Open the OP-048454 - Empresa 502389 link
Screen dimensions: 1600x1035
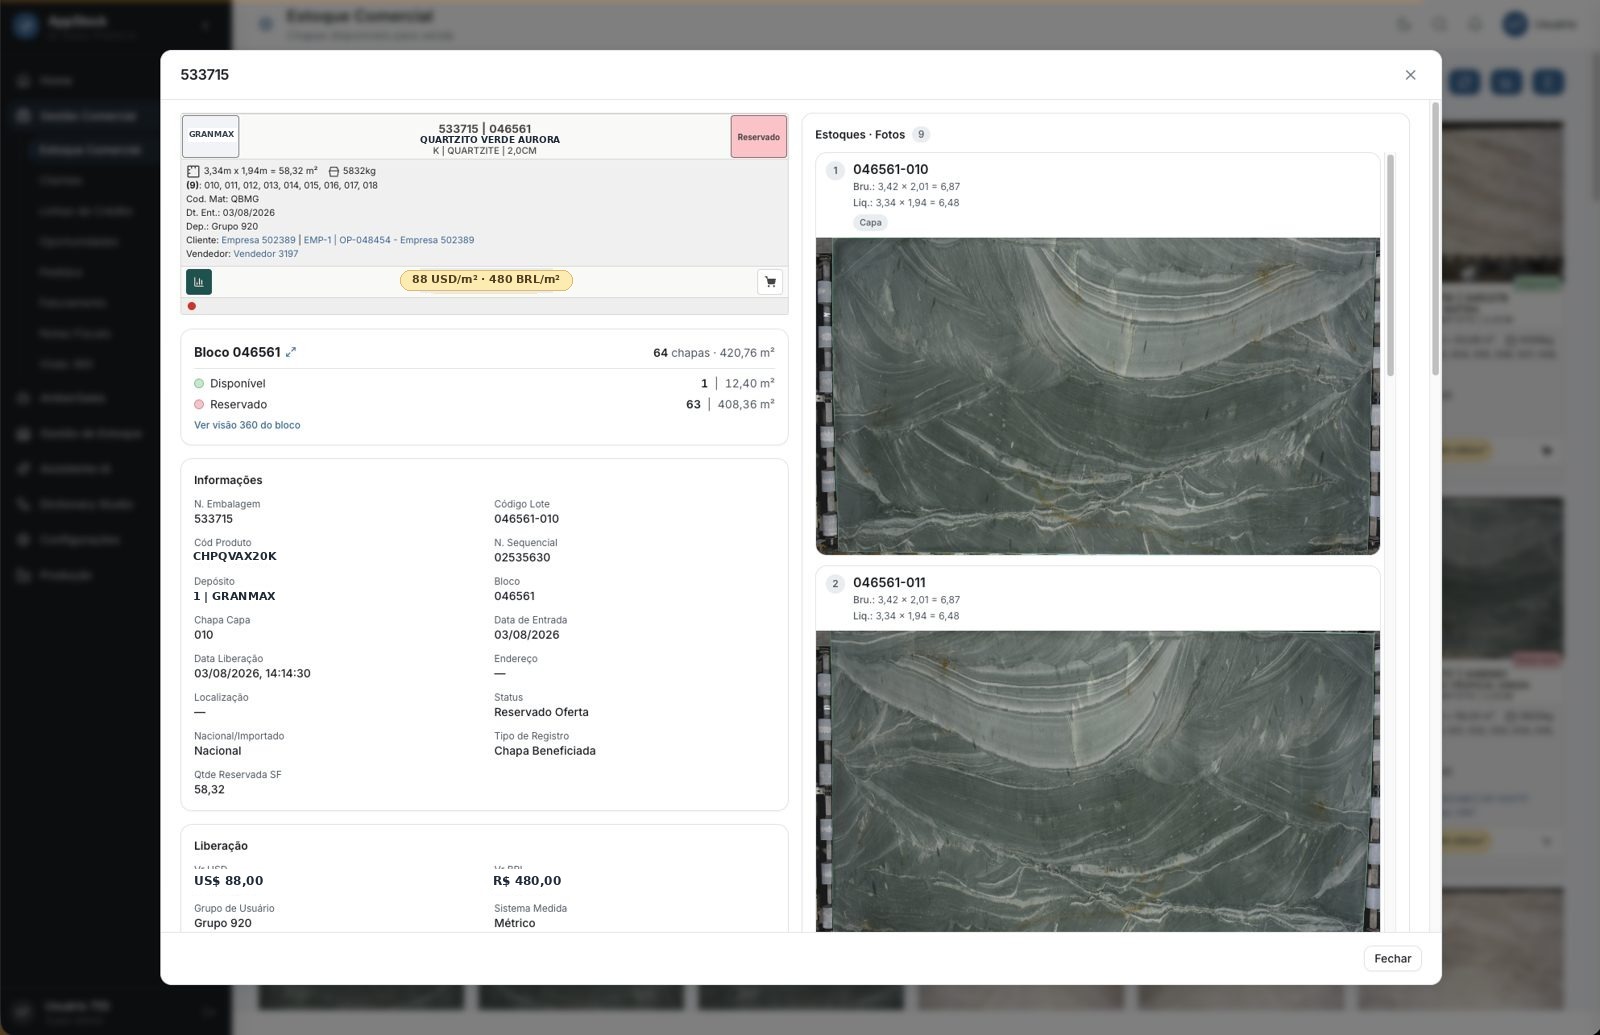click(407, 240)
